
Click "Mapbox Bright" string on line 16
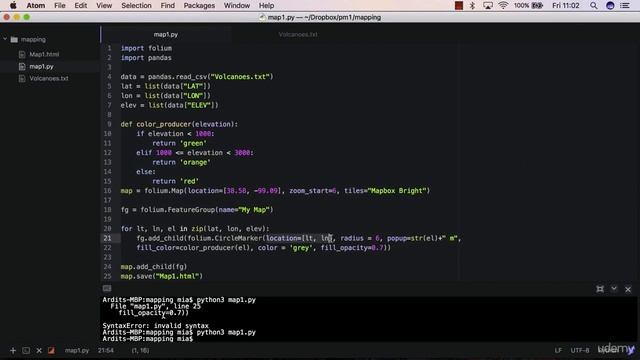click(x=397, y=191)
